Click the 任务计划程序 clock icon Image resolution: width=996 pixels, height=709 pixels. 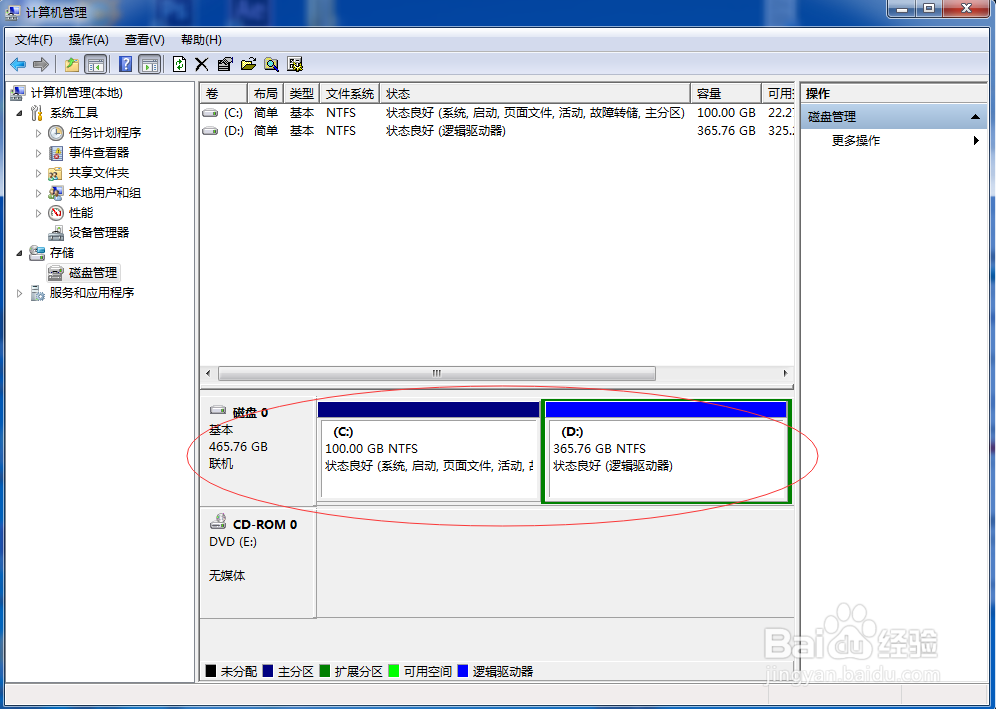(56, 133)
